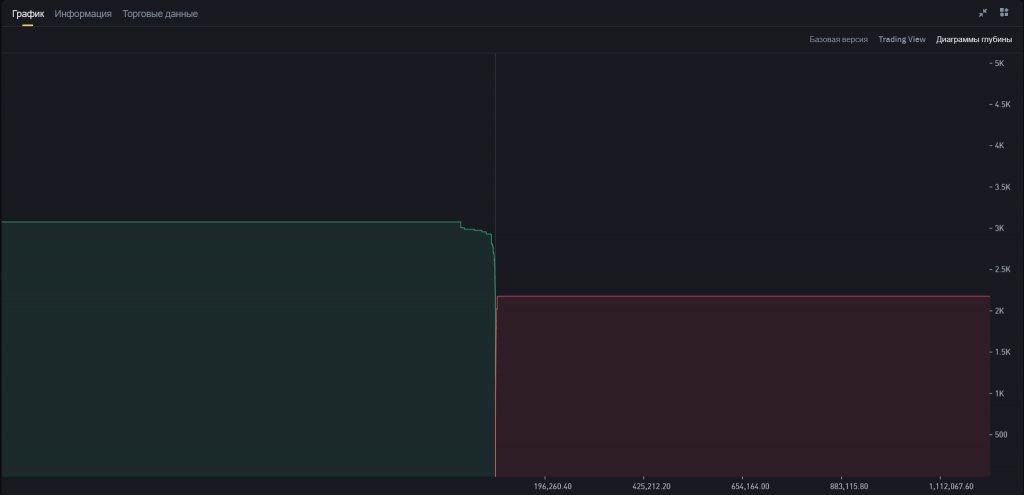Click the 2K volume axis label
Viewport: 1024px width, 495px height.
998,311
